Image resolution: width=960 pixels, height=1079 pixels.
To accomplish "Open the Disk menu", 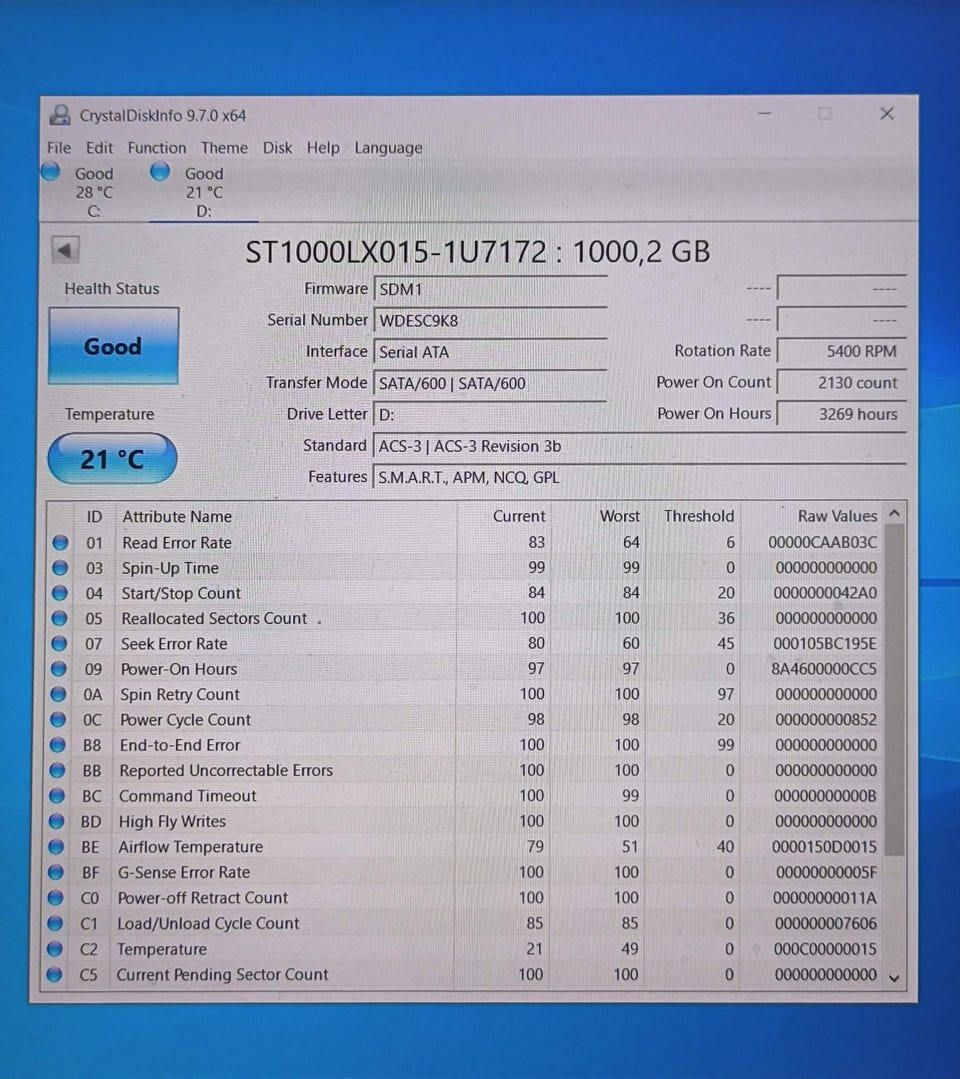I will pos(277,148).
